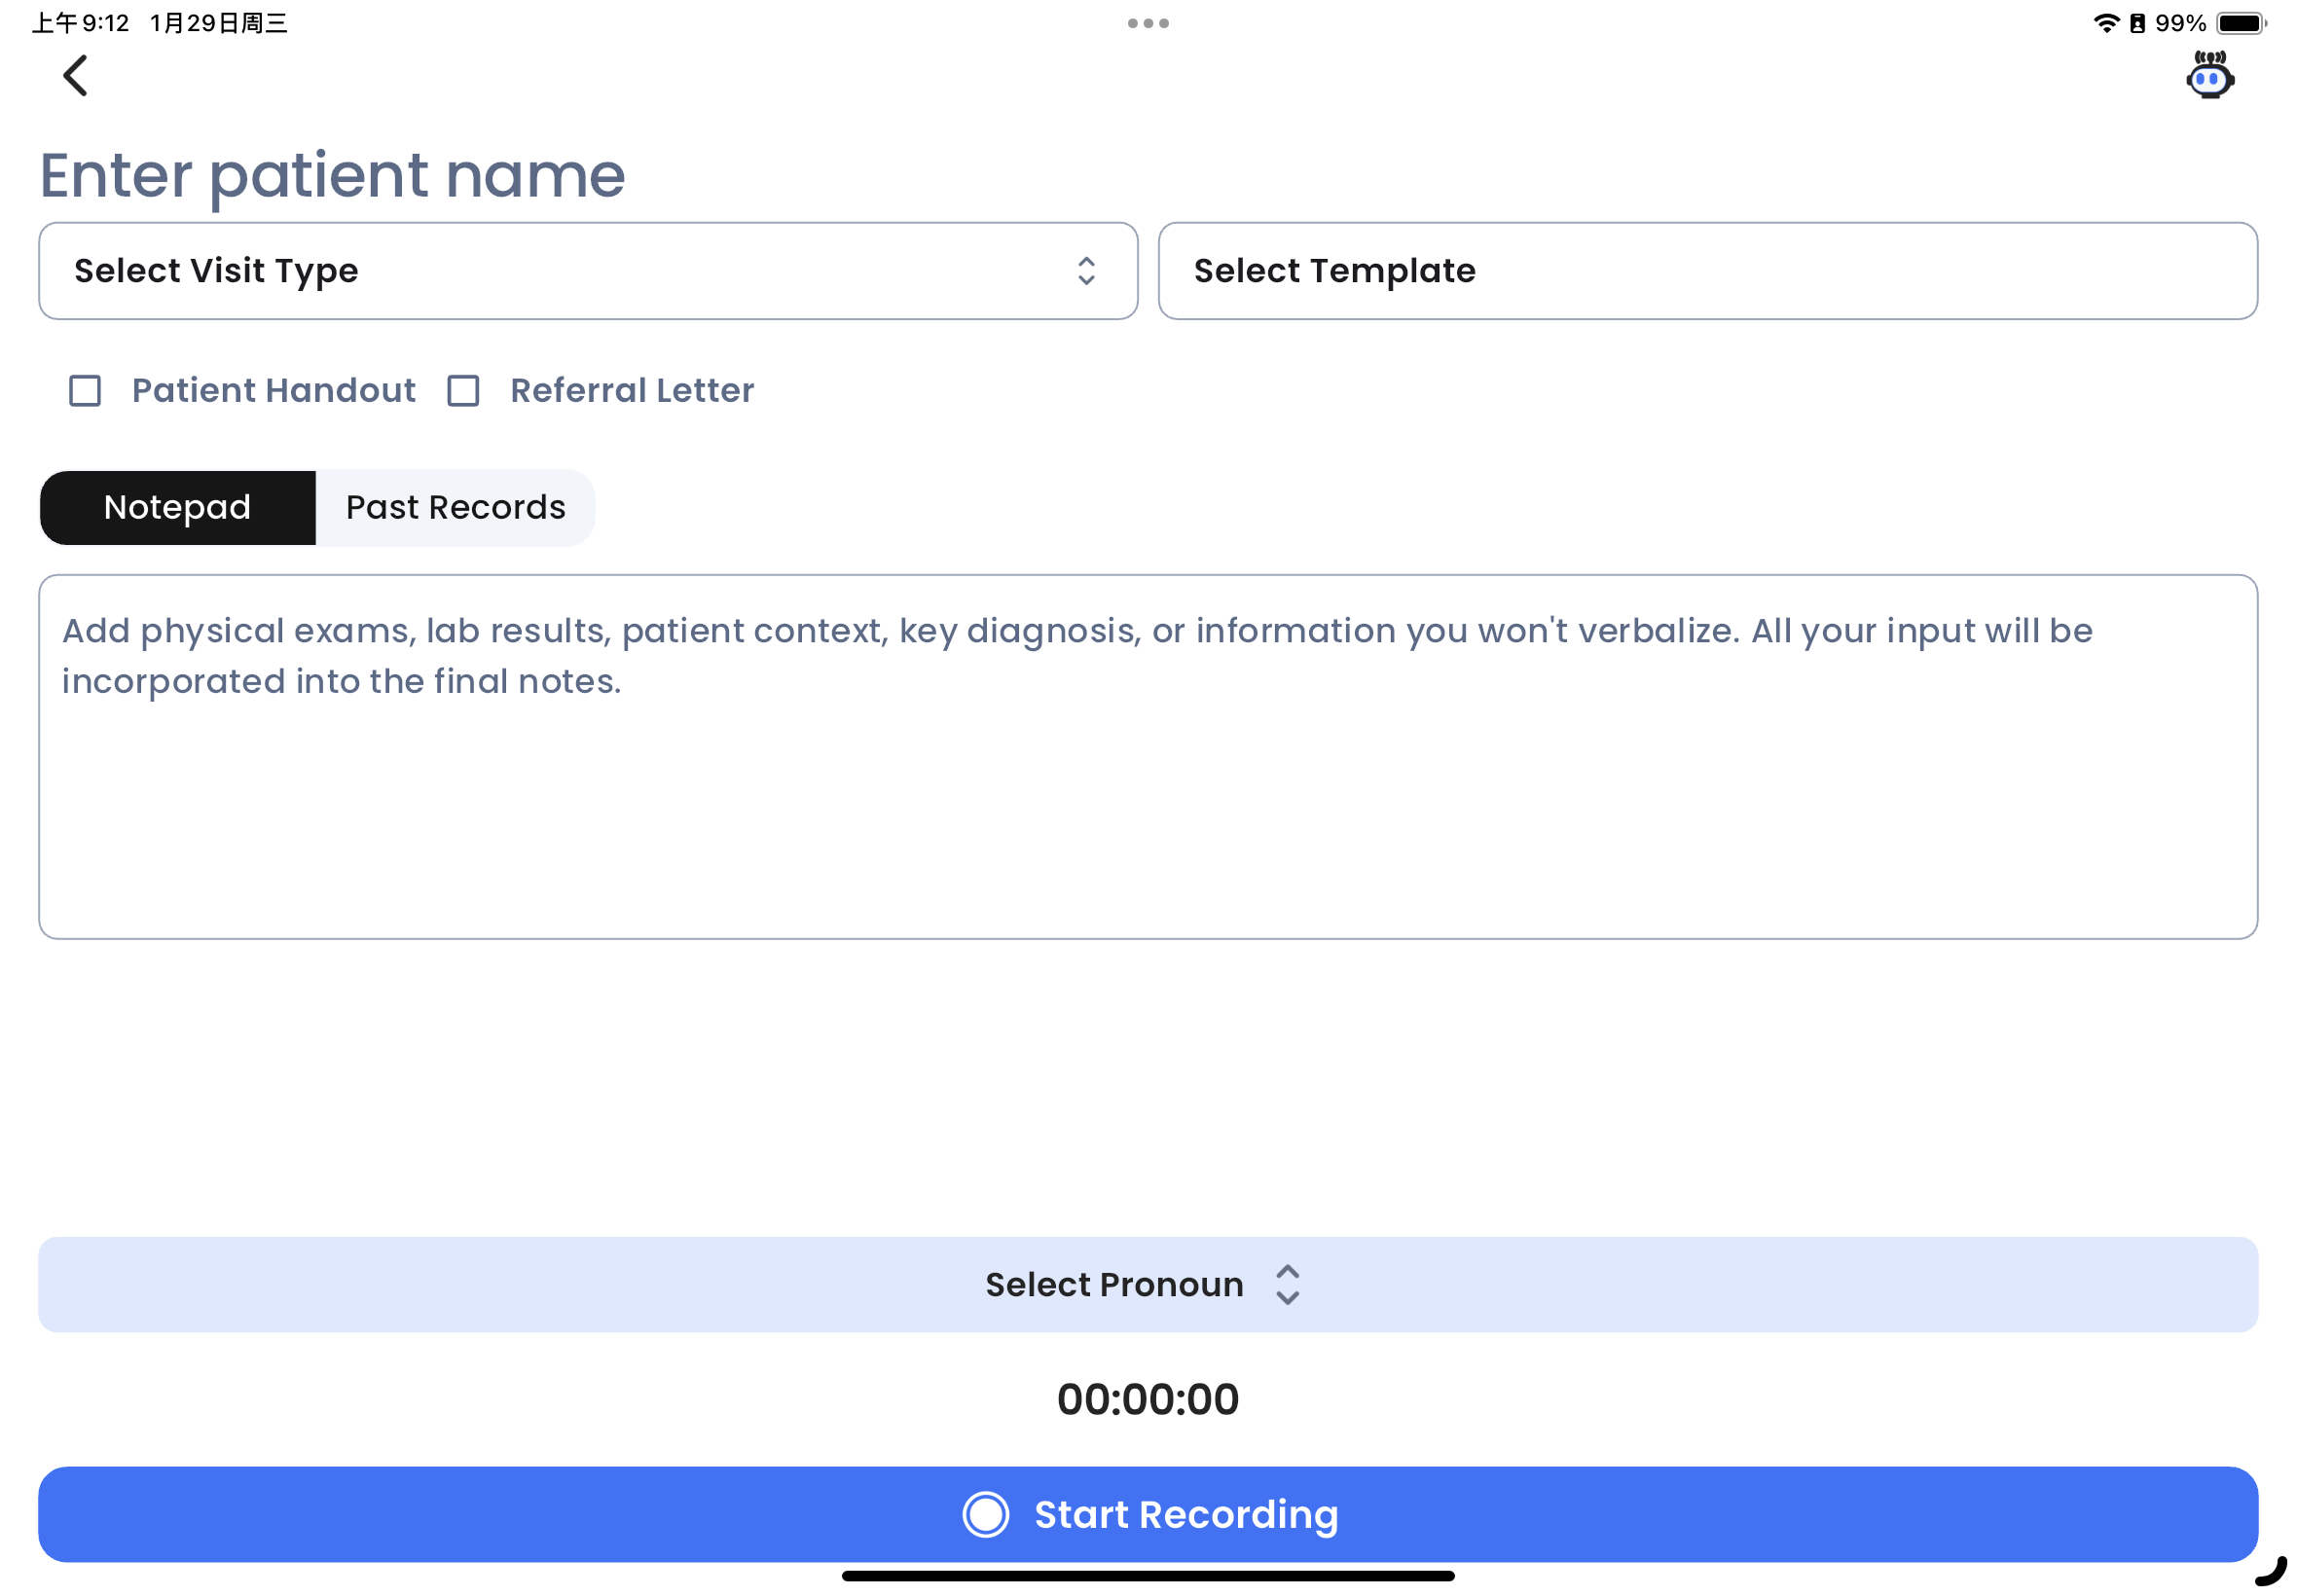
Task: Check the Patient Handout checkbox
Action: tap(85, 390)
